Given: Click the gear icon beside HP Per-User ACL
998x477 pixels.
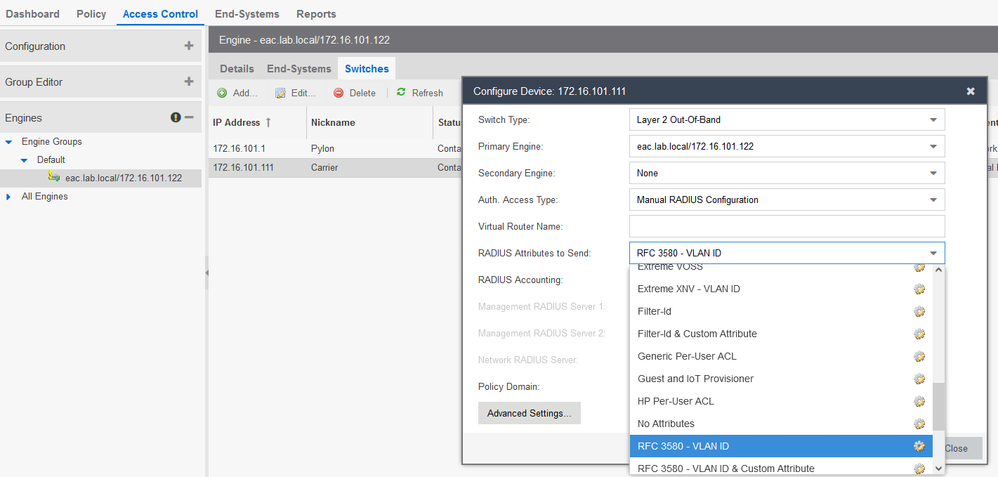Looking at the screenshot, I should [918, 401].
